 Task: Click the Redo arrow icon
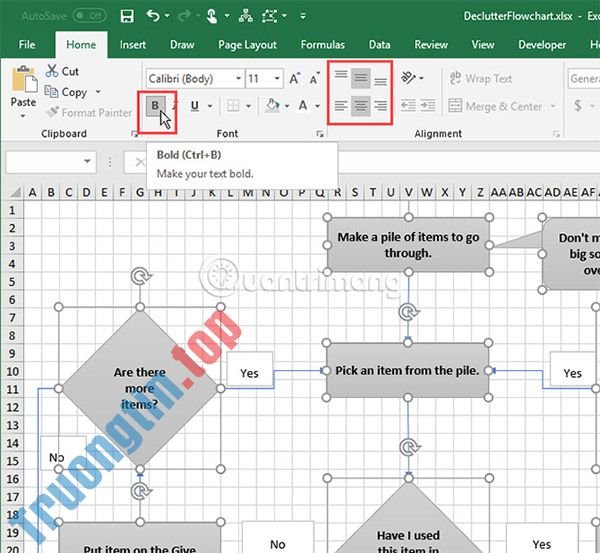click(185, 16)
